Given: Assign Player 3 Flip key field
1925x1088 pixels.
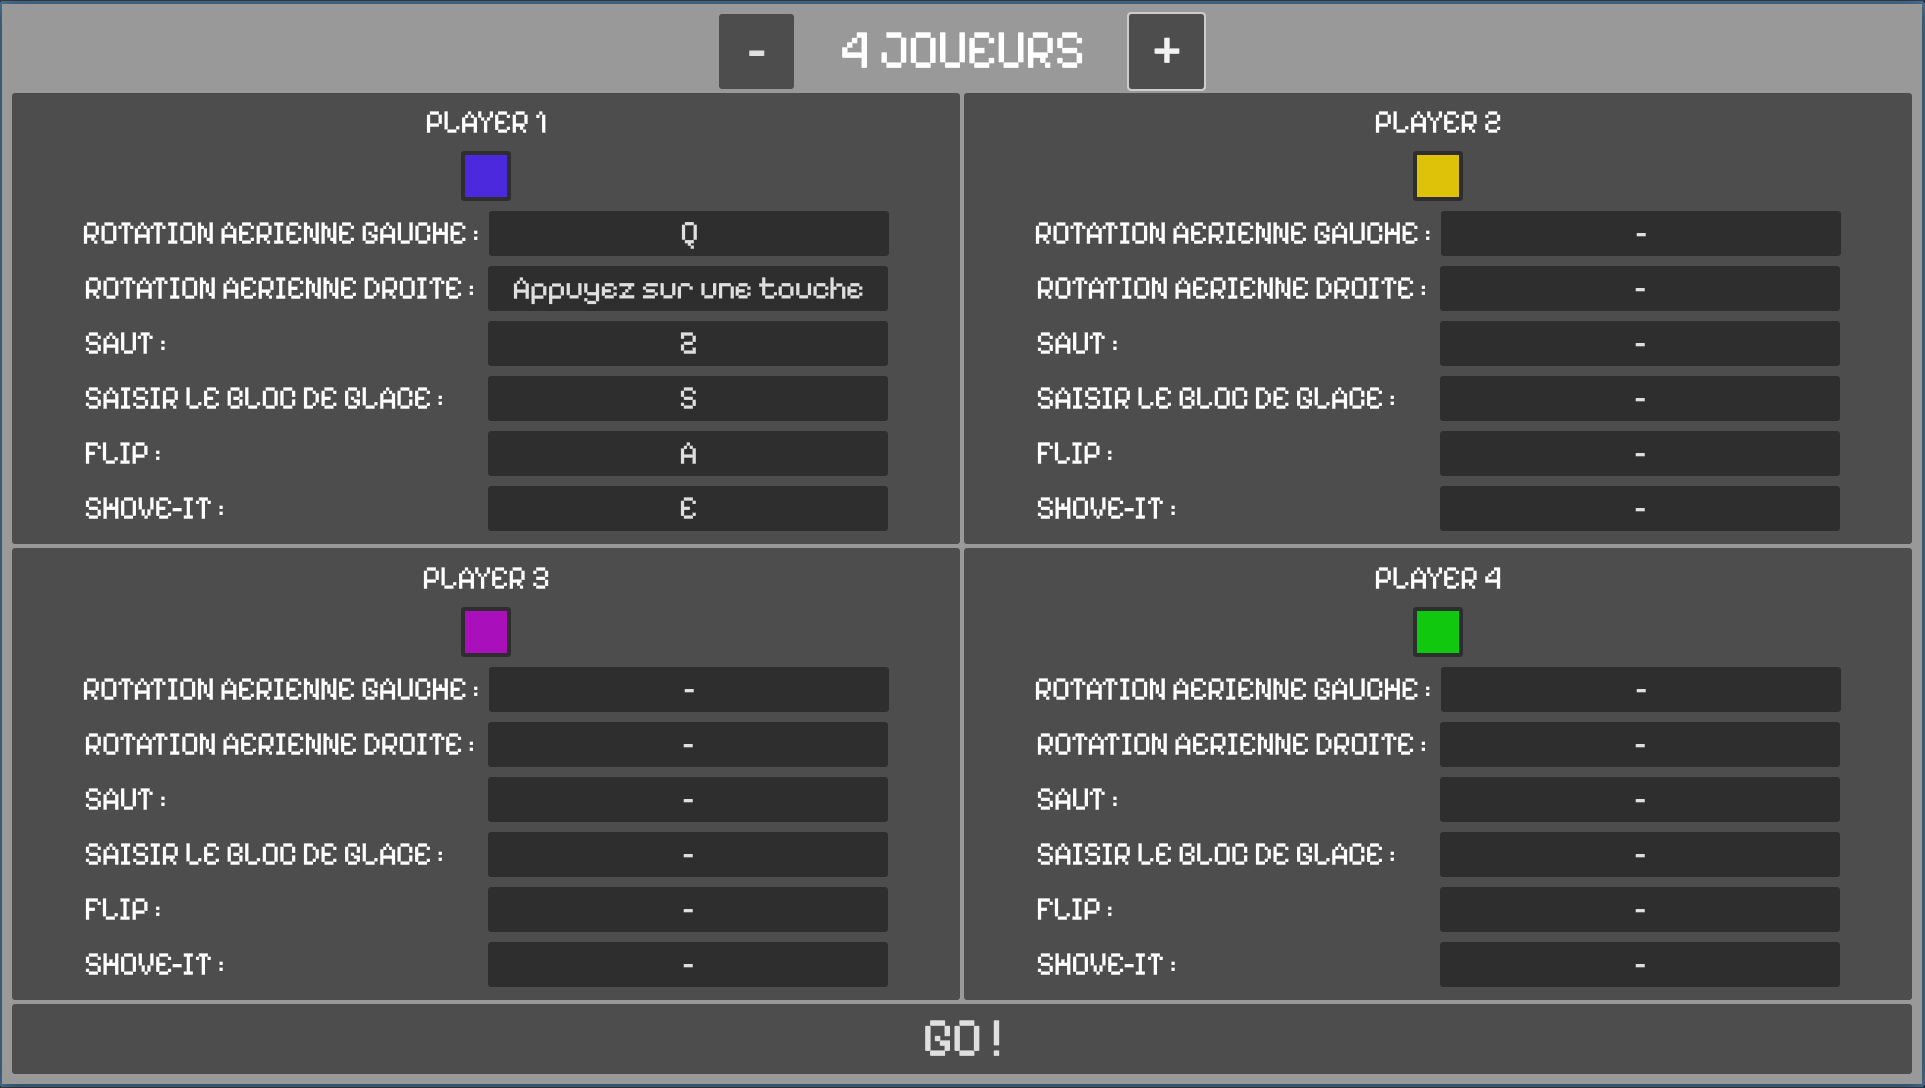Looking at the screenshot, I should pyautogui.click(x=688, y=909).
